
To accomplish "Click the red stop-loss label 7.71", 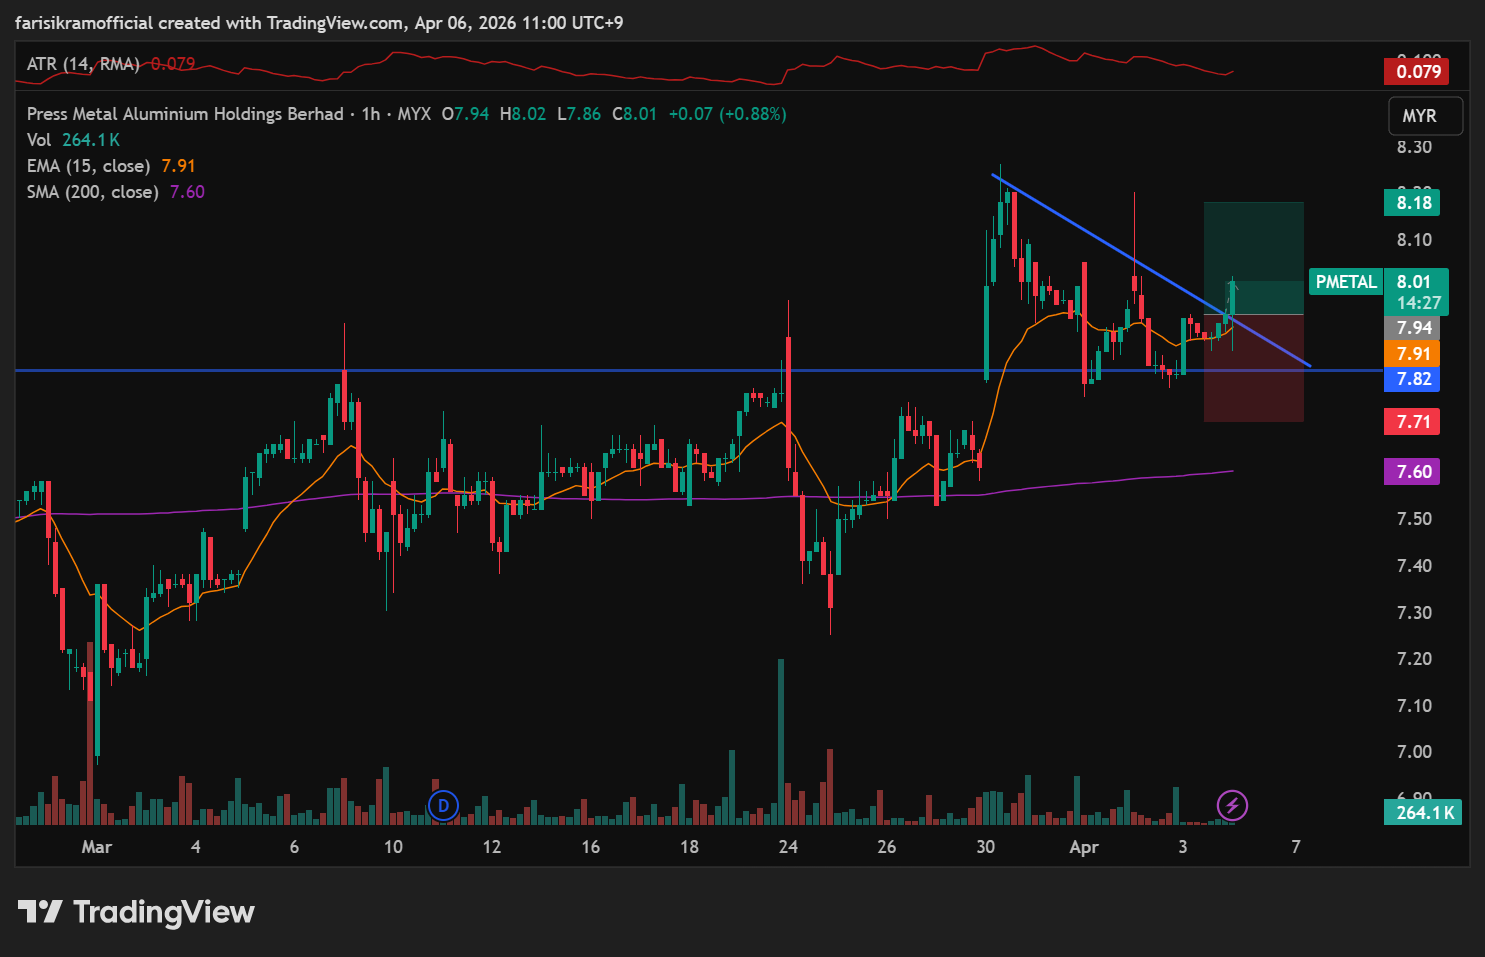I will 1413,422.
